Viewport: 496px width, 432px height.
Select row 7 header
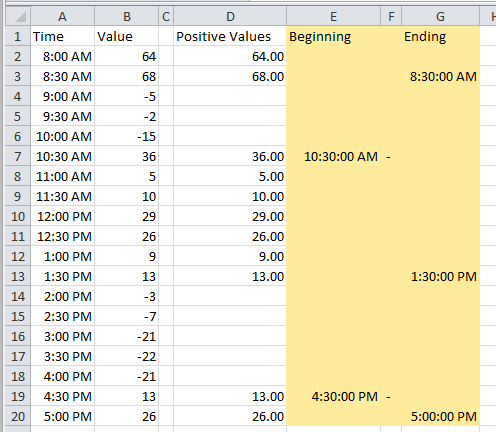point(18,156)
